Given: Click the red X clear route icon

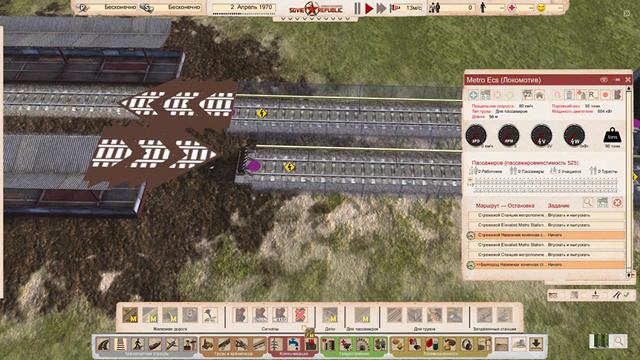Looking at the screenshot, I should (617, 202).
